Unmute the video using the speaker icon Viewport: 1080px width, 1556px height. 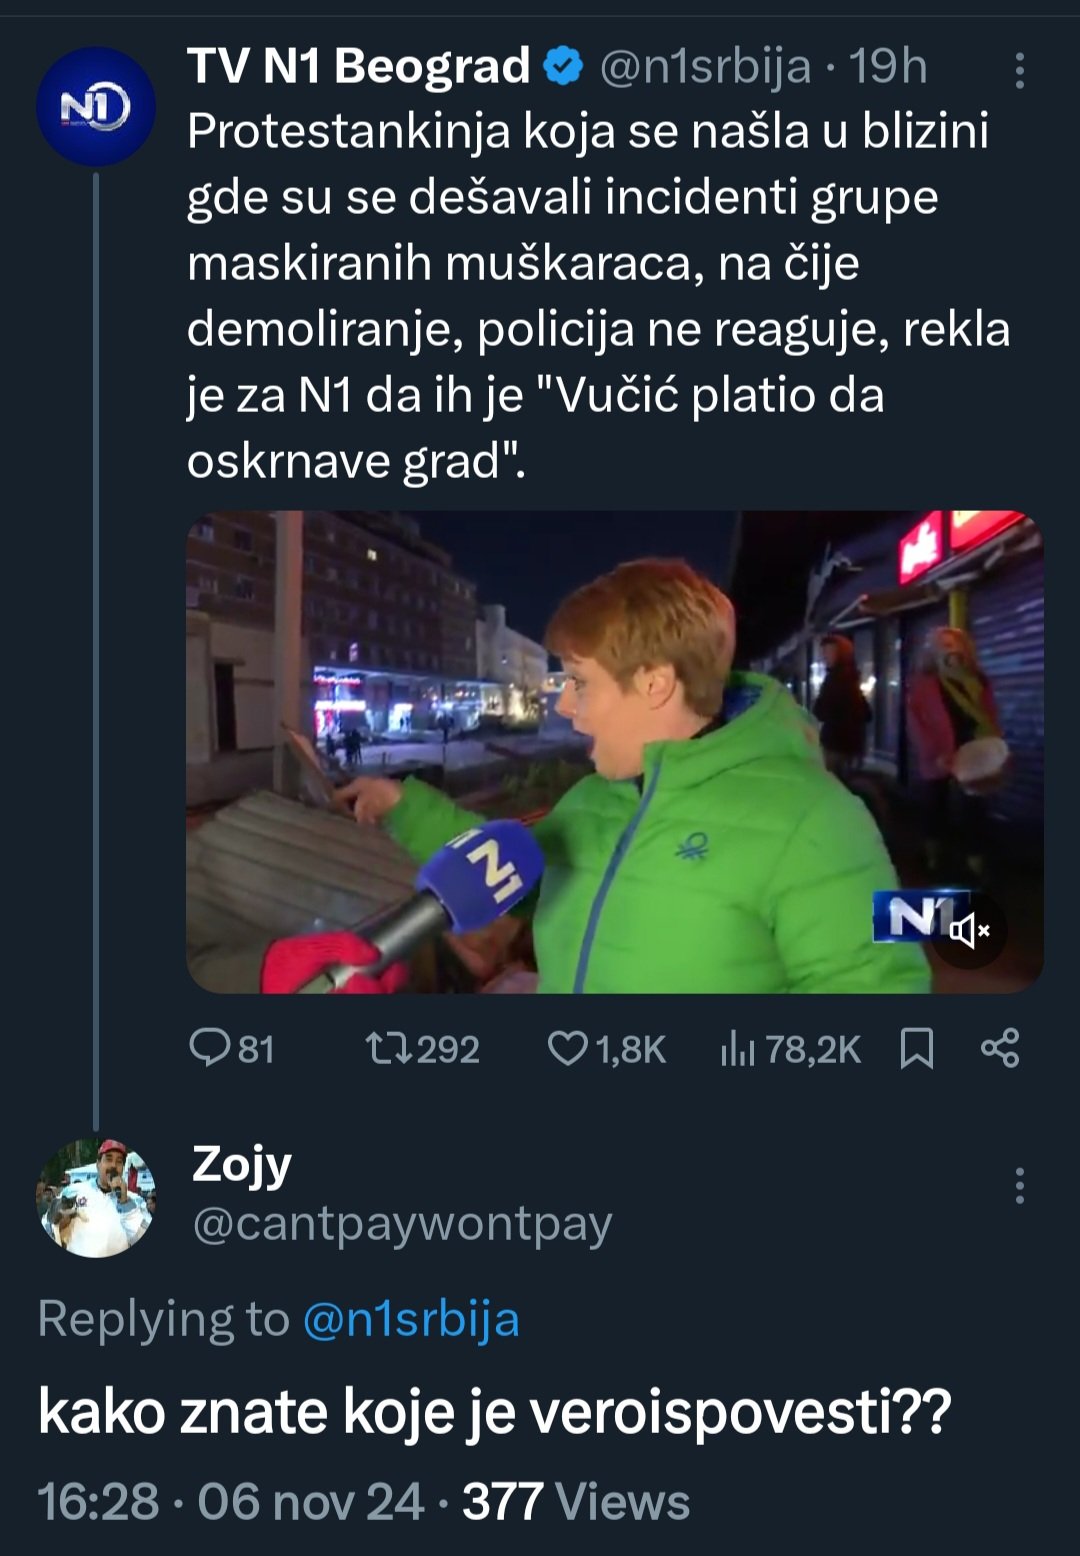(x=968, y=931)
